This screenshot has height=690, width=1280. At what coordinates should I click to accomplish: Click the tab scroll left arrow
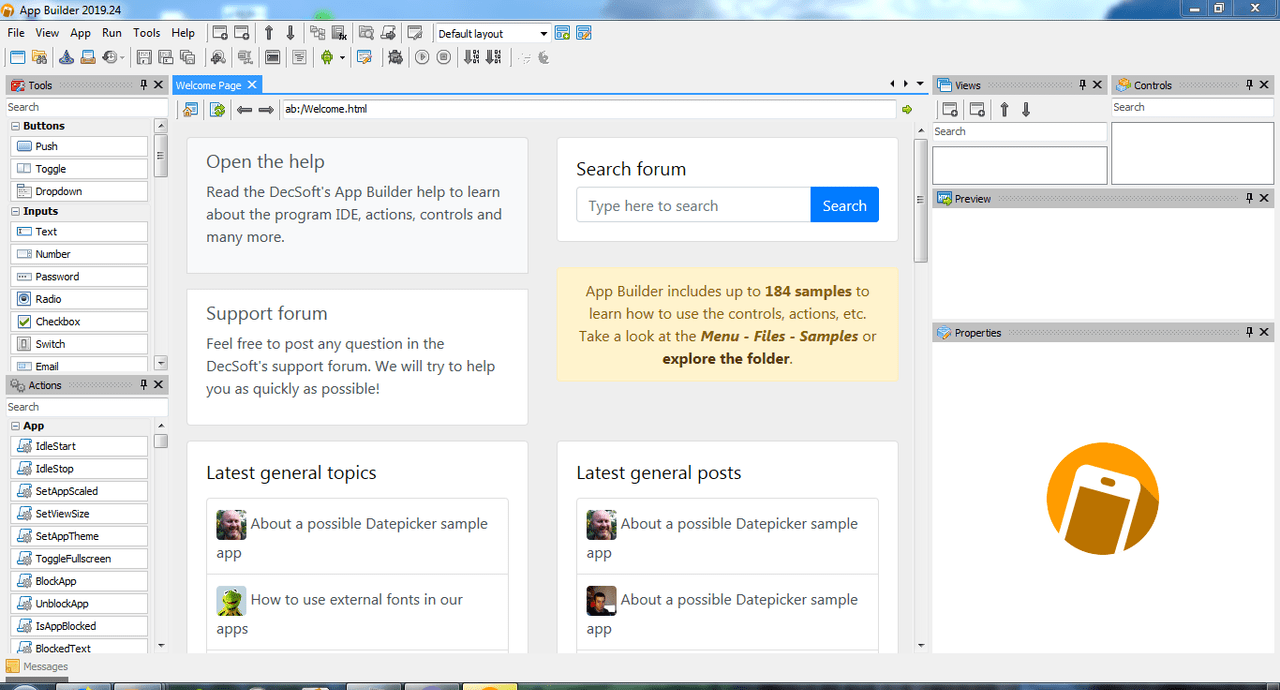(892, 84)
